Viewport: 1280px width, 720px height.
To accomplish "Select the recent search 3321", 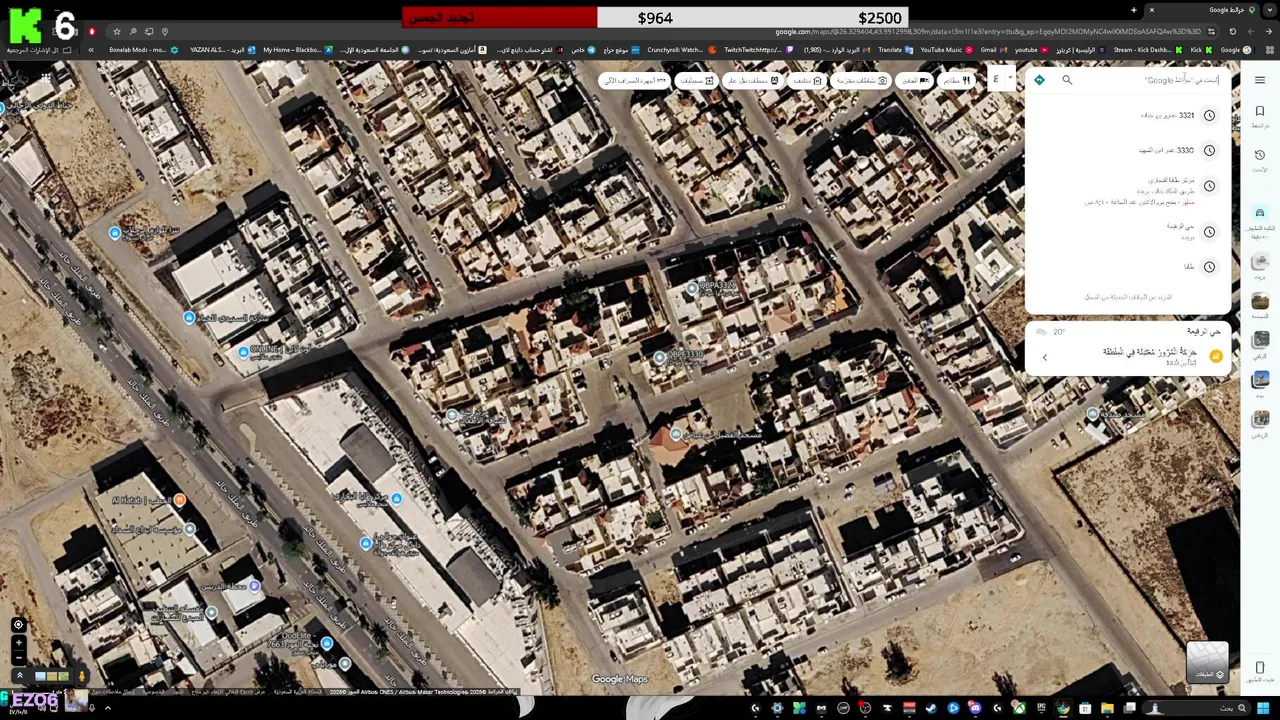I will 1130,115.
